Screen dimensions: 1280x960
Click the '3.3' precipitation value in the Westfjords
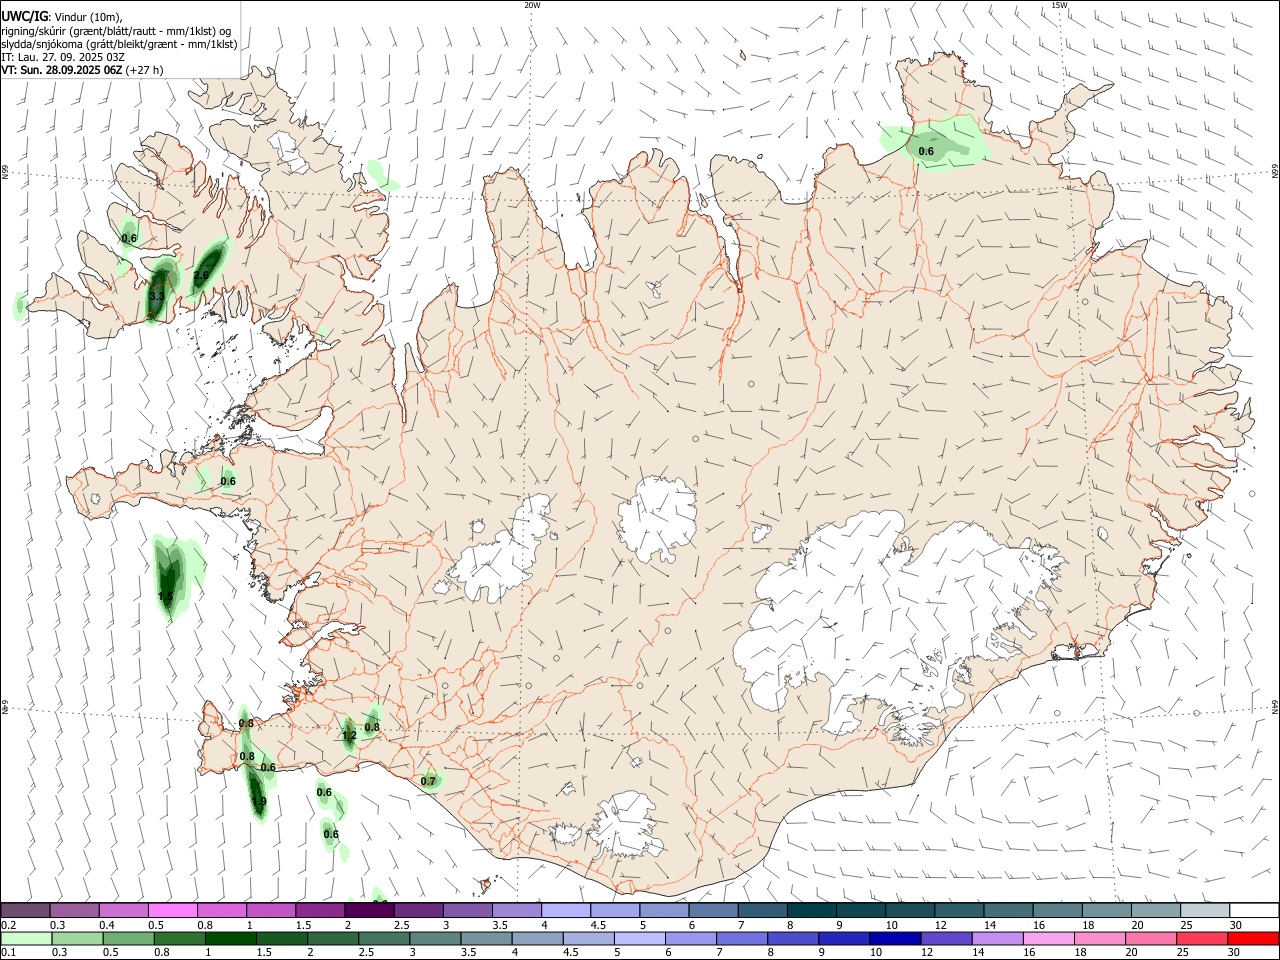click(x=157, y=296)
